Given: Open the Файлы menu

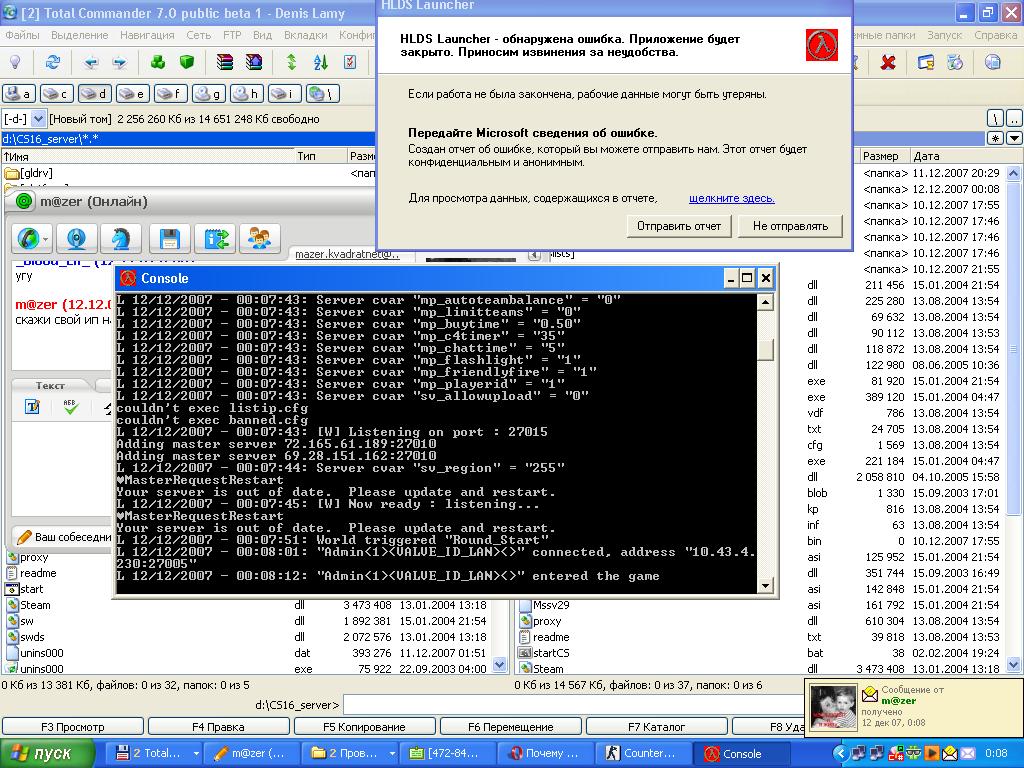Looking at the screenshot, I should click(22, 35).
